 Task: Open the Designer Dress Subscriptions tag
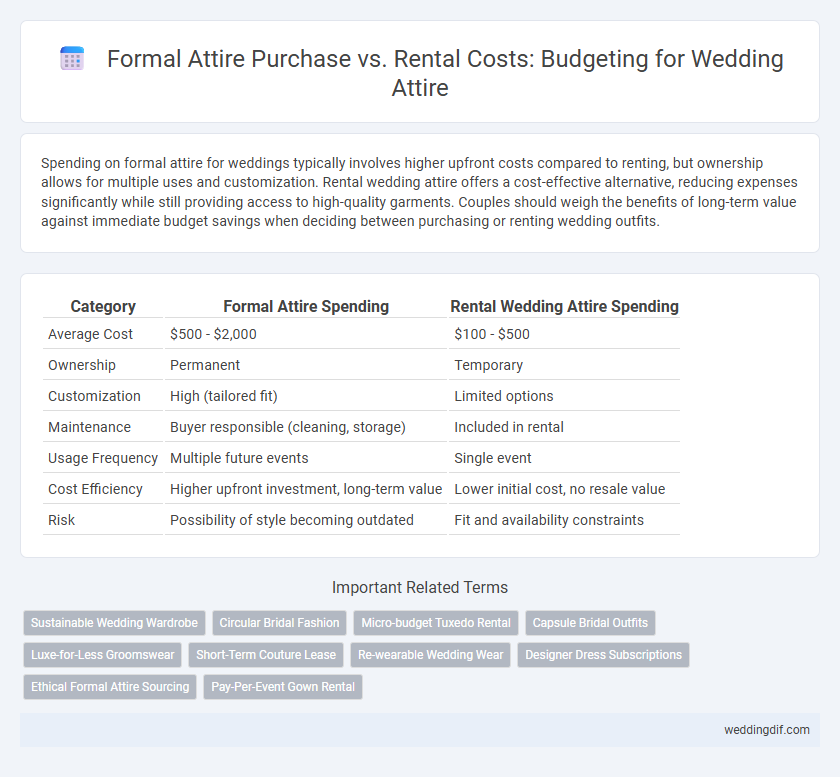tap(603, 655)
